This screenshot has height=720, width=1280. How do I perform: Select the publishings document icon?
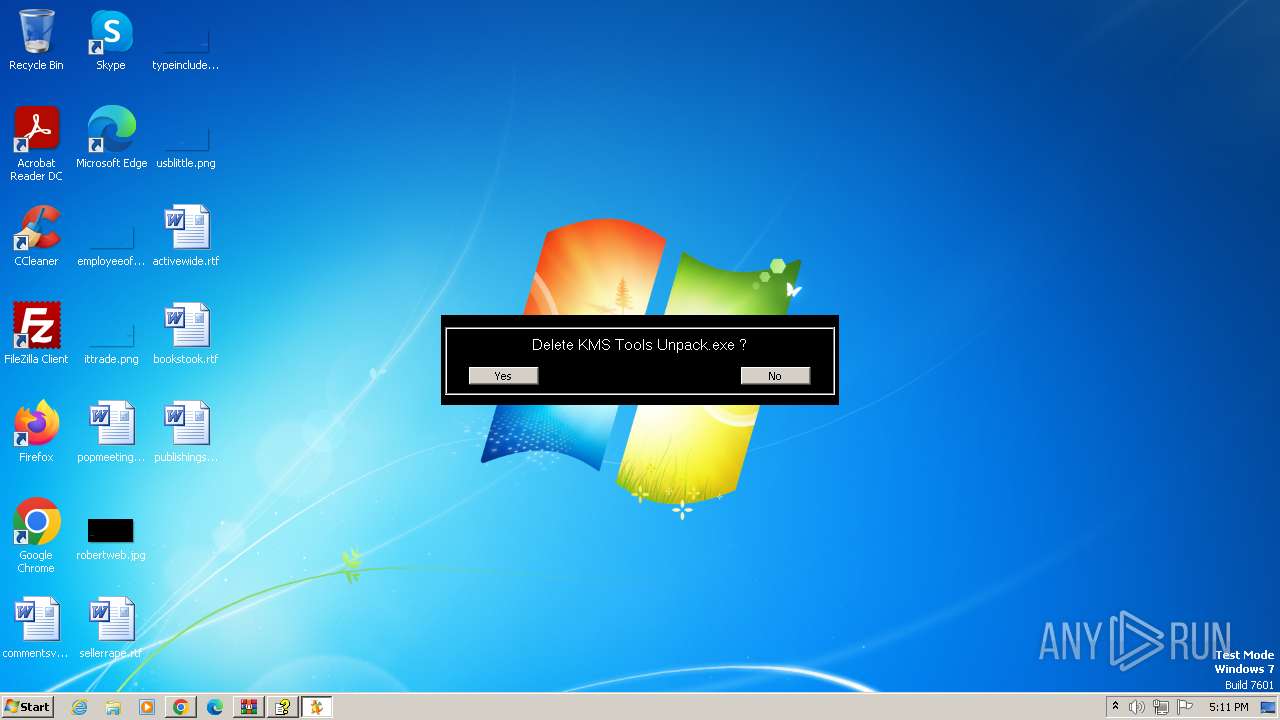tap(186, 432)
